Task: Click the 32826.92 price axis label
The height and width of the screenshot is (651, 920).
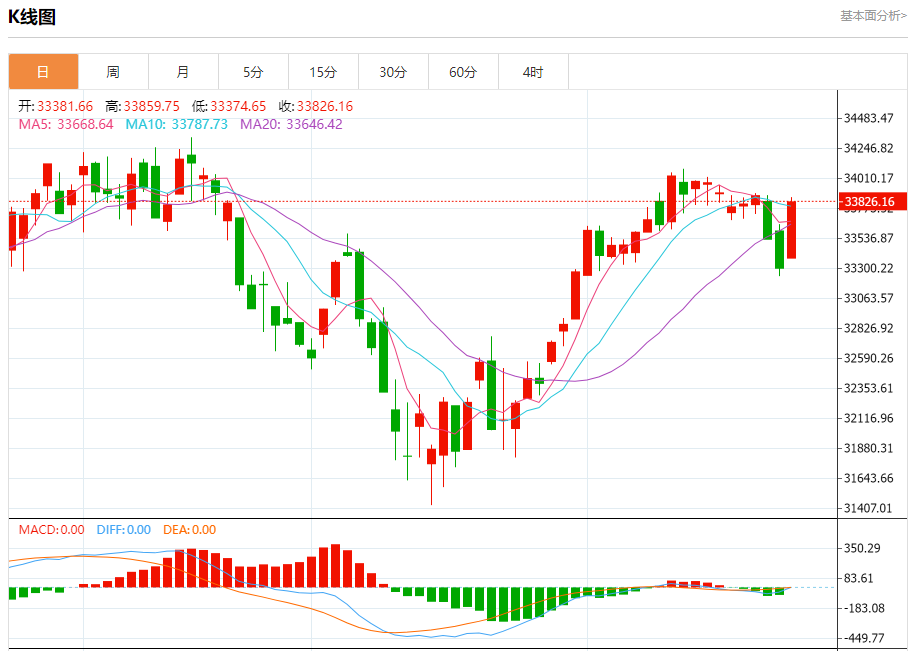Action: point(868,328)
